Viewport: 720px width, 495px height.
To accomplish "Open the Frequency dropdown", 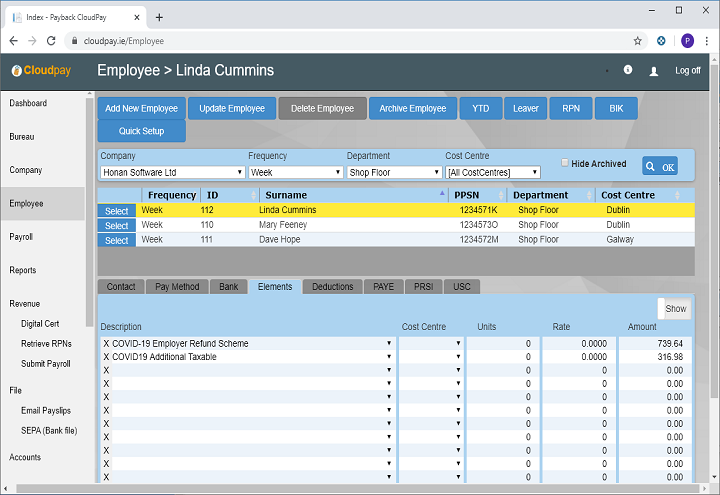I will click(295, 172).
